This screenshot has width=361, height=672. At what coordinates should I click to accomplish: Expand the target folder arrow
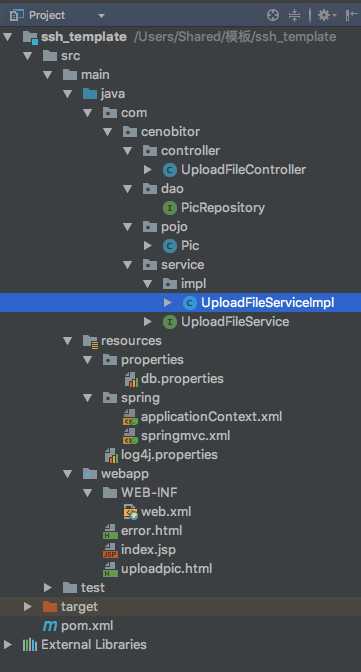(28, 606)
